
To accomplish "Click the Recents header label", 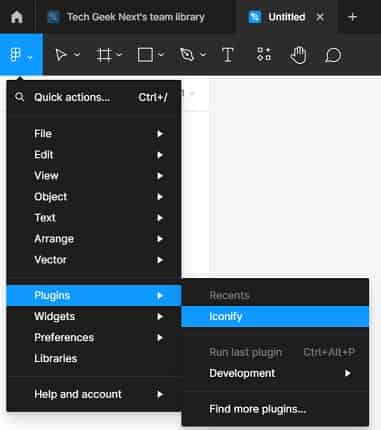I will click(x=229, y=295).
